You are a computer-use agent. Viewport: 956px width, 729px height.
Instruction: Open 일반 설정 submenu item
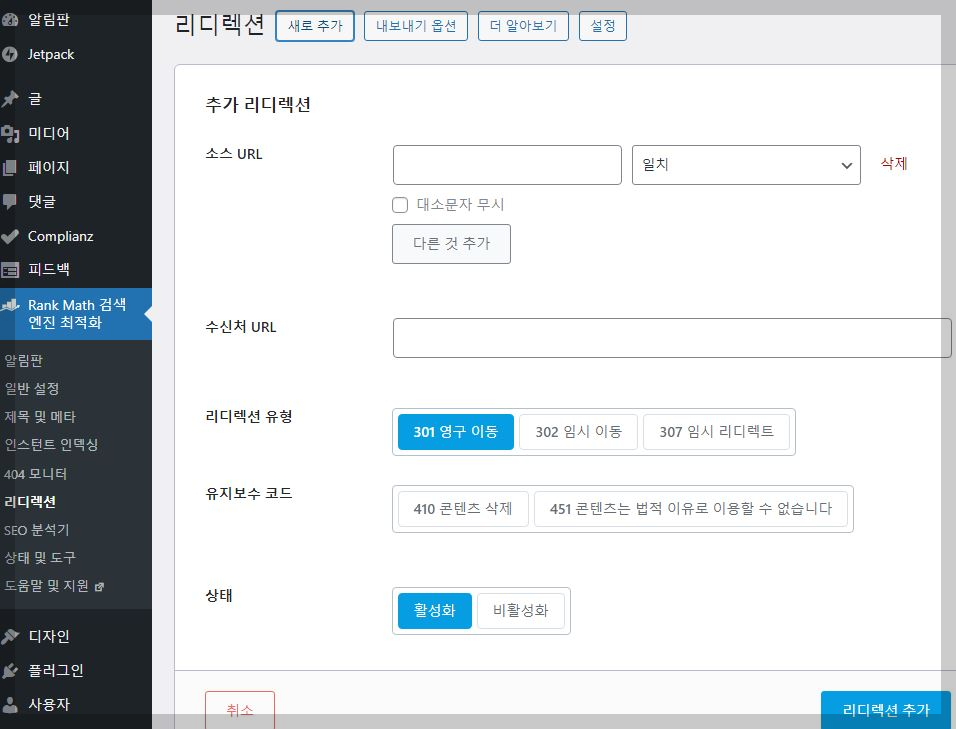[32, 389]
